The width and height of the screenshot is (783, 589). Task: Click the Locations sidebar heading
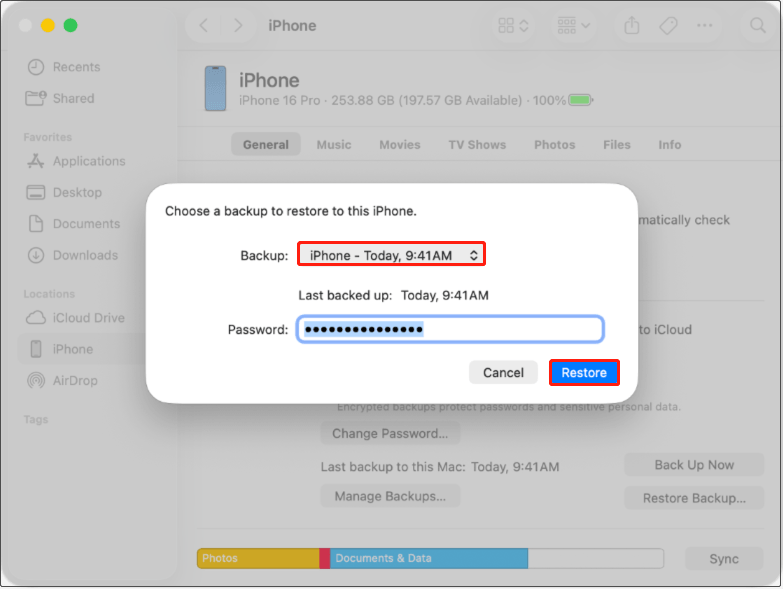(x=49, y=294)
